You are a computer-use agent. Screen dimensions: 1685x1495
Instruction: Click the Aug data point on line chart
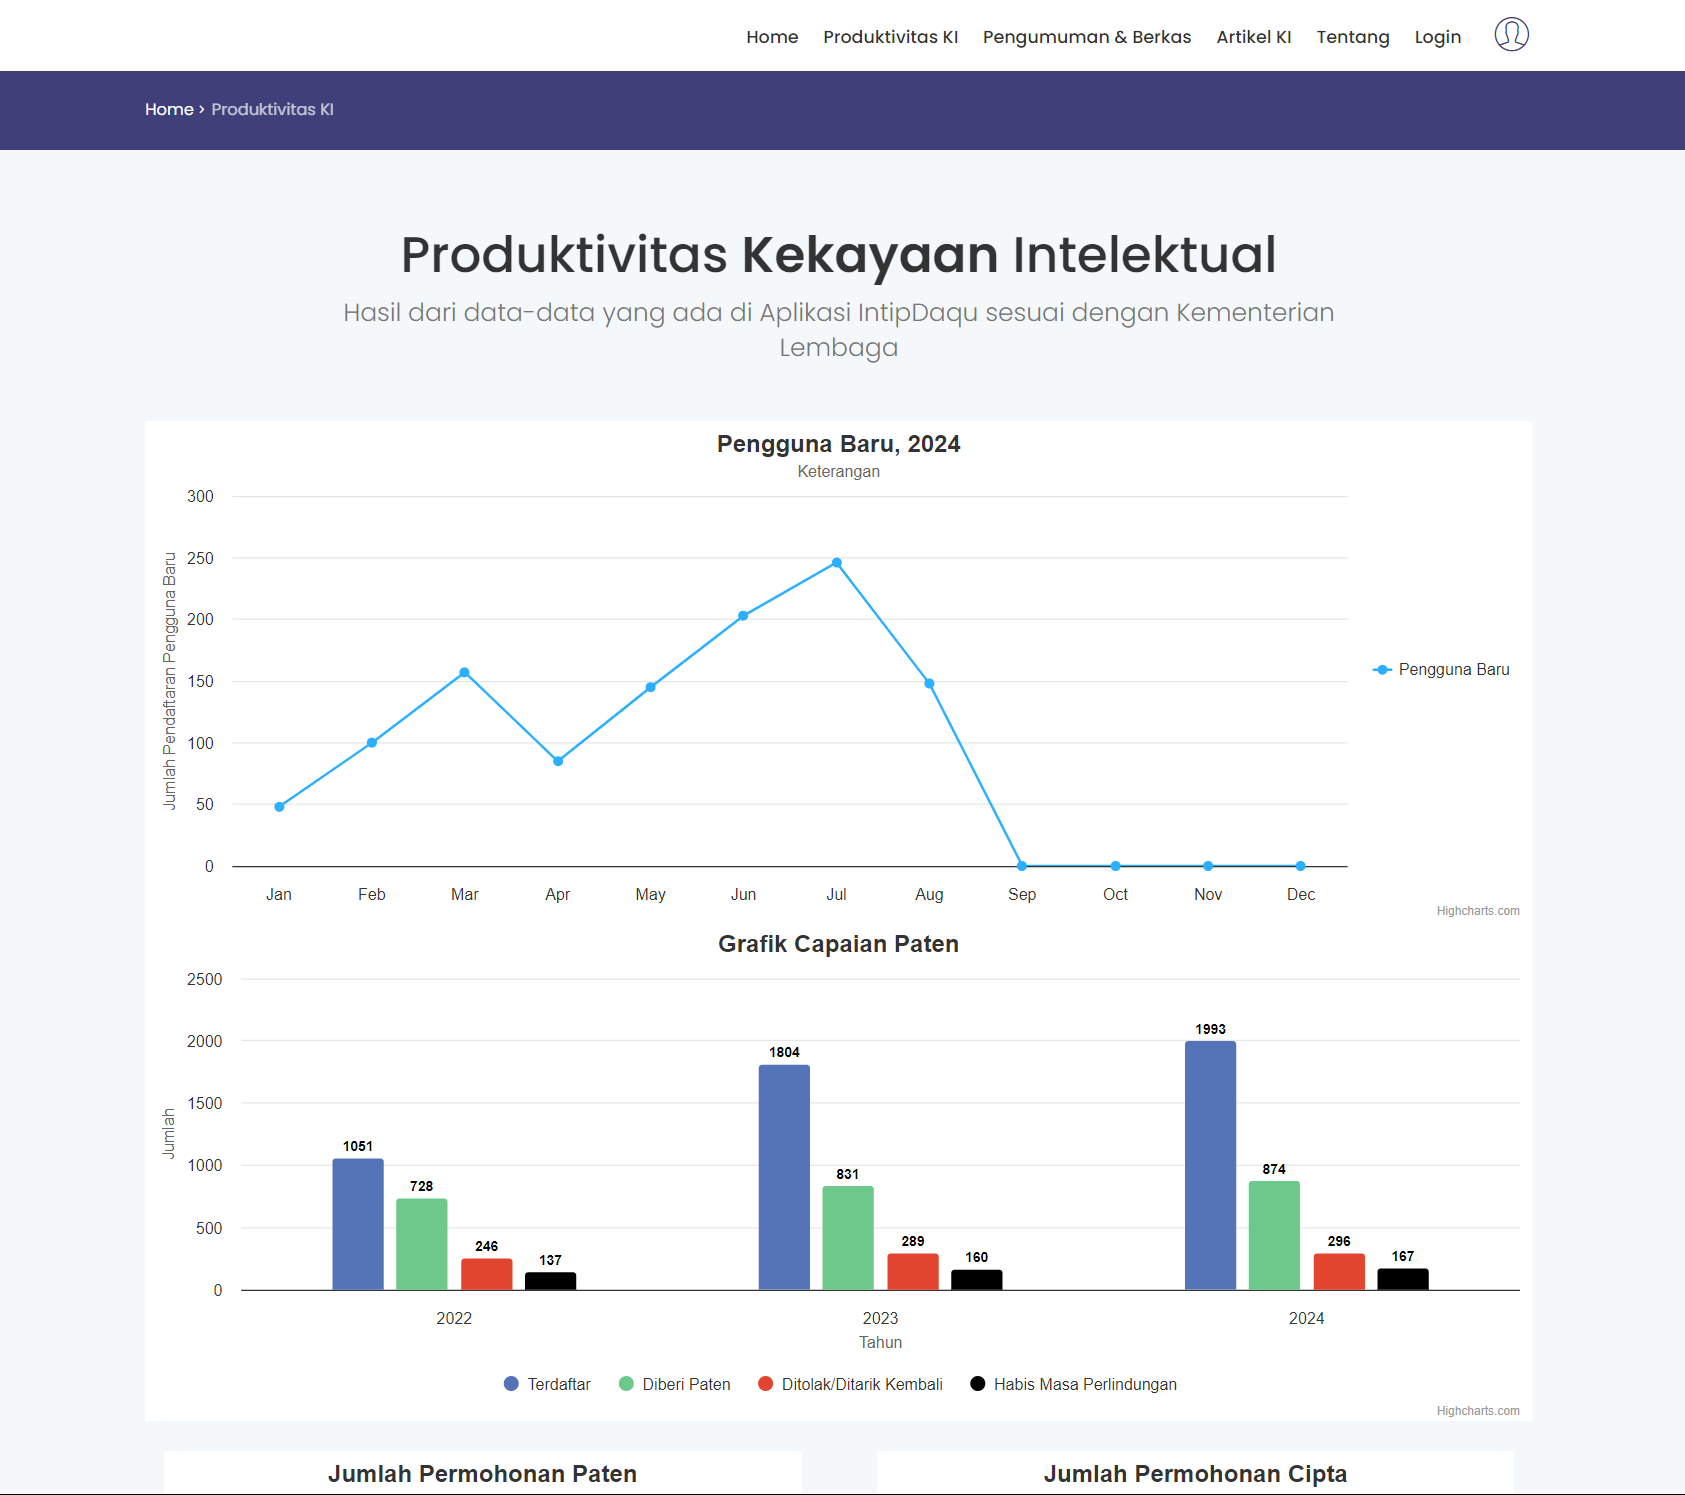929,684
